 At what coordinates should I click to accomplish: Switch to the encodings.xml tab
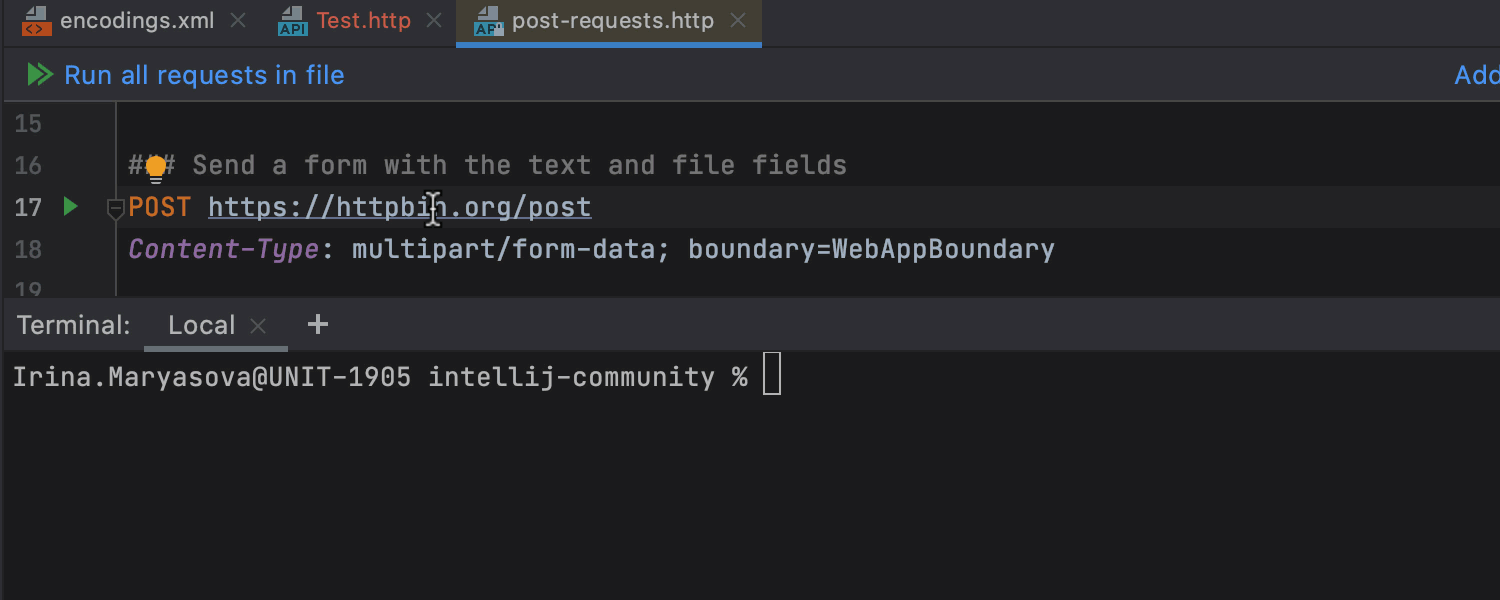pyautogui.click(x=135, y=19)
